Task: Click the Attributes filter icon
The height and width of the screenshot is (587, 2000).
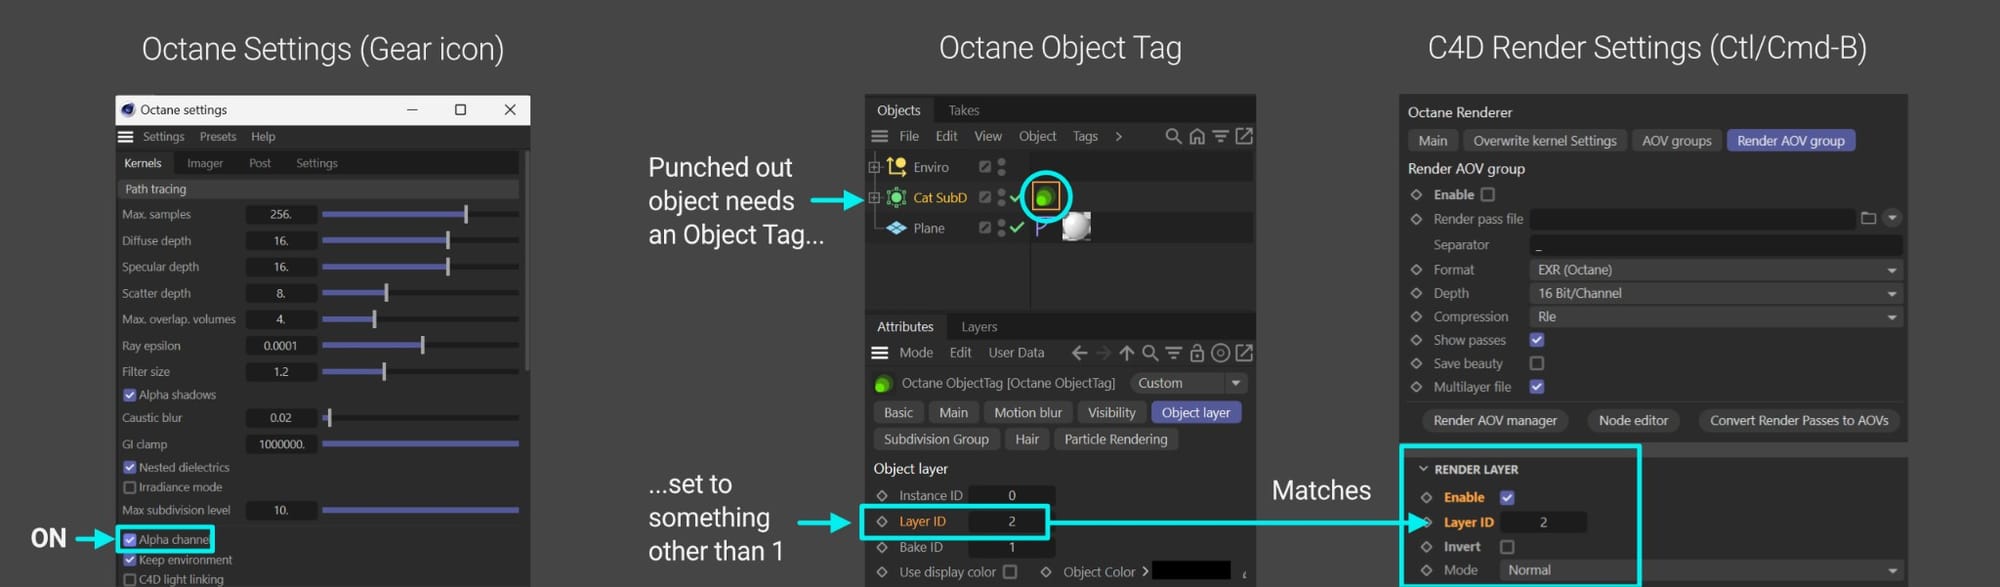Action: (x=1173, y=353)
